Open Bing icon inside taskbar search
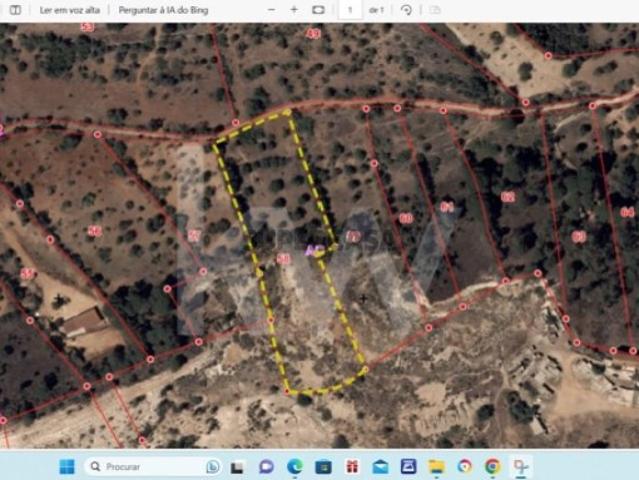The height and width of the screenshot is (480, 639). (212, 466)
